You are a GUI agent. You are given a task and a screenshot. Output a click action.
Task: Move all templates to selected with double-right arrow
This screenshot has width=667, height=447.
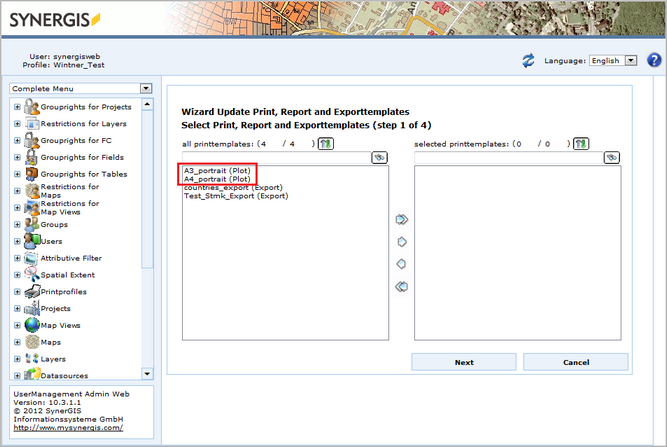click(x=402, y=219)
